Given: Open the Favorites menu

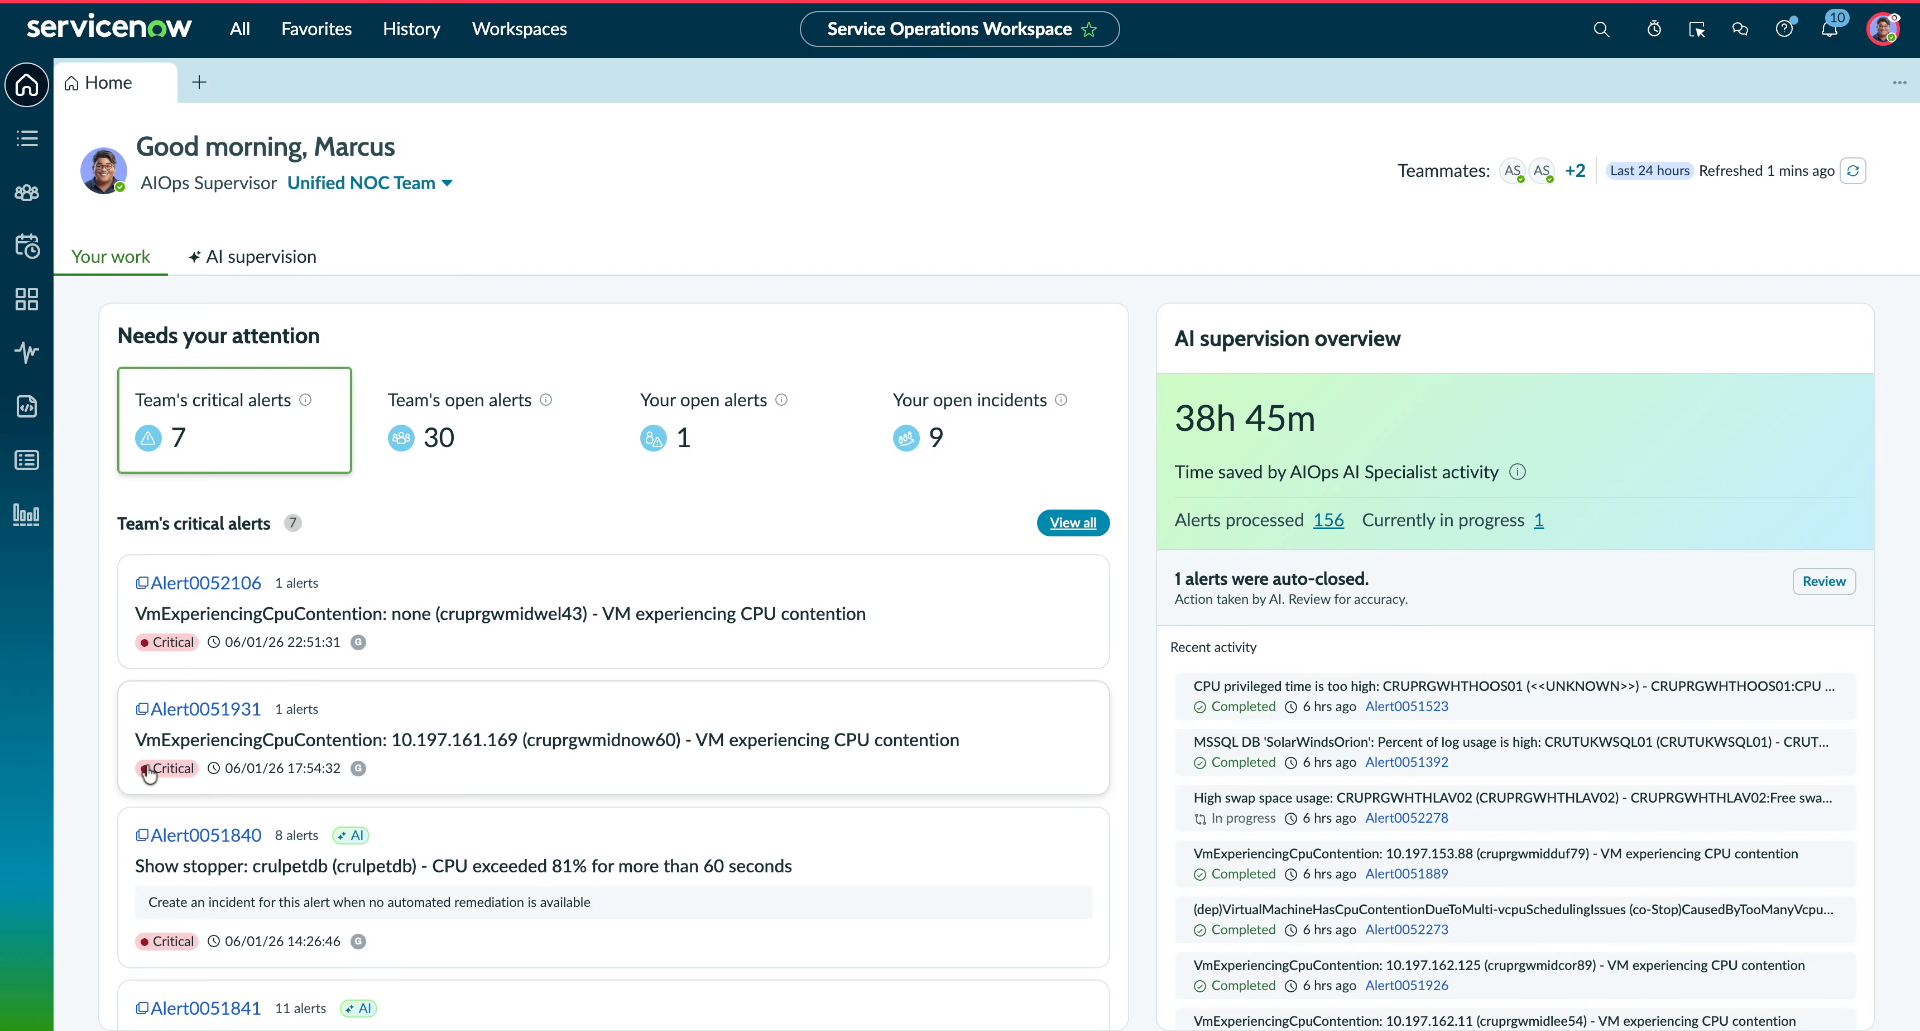Looking at the screenshot, I should [x=316, y=29].
